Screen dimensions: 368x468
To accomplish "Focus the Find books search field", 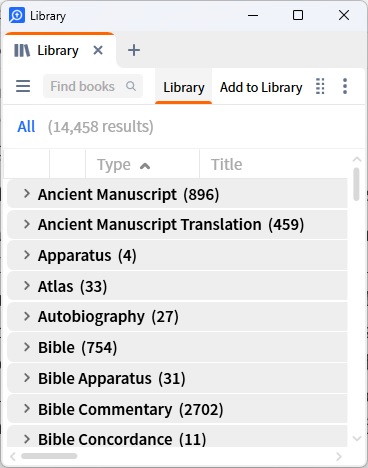I will point(93,86).
